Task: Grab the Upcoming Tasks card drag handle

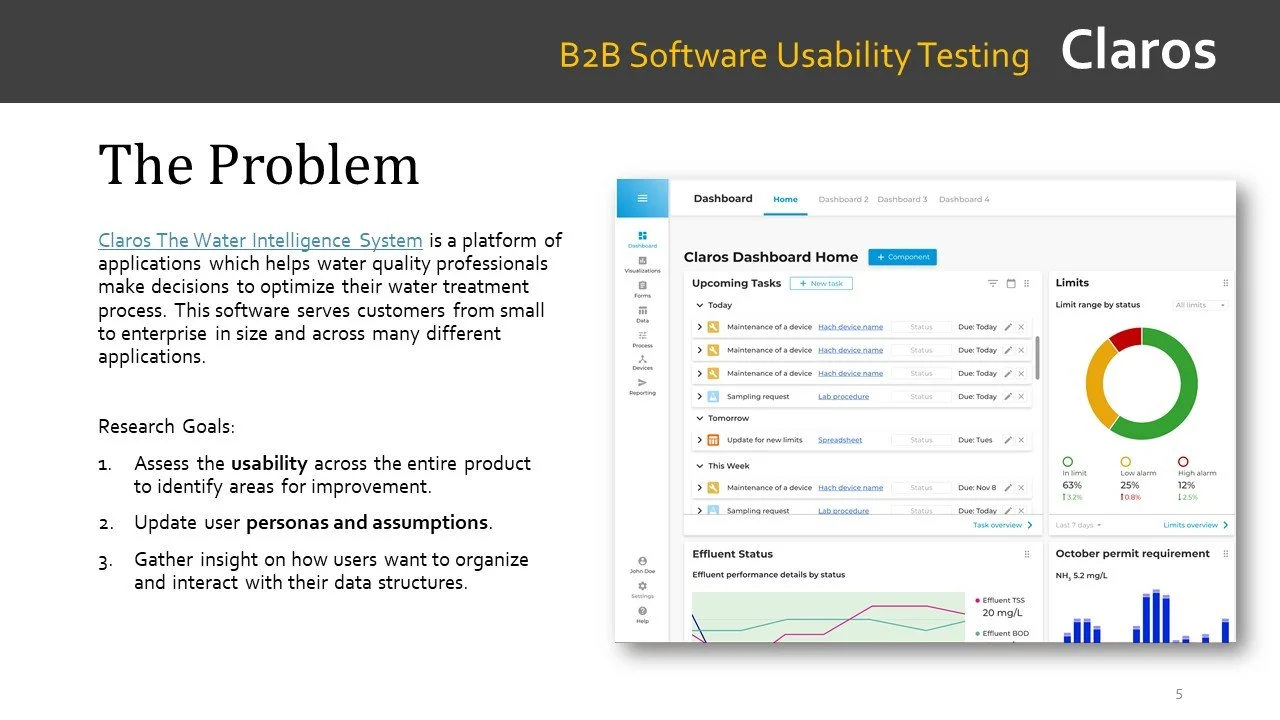Action: pyautogui.click(x=1026, y=283)
